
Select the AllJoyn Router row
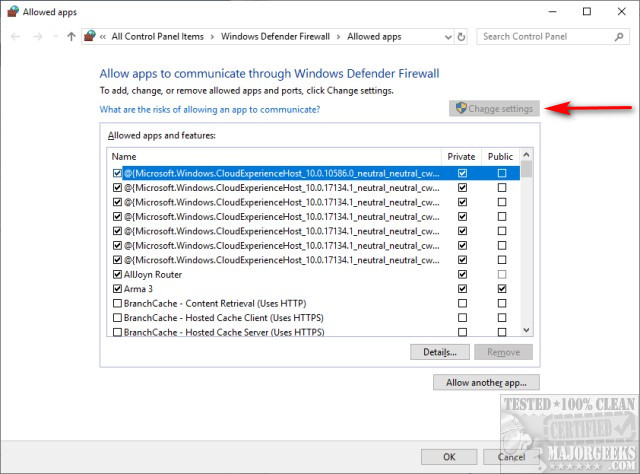click(x=313, y=274)
